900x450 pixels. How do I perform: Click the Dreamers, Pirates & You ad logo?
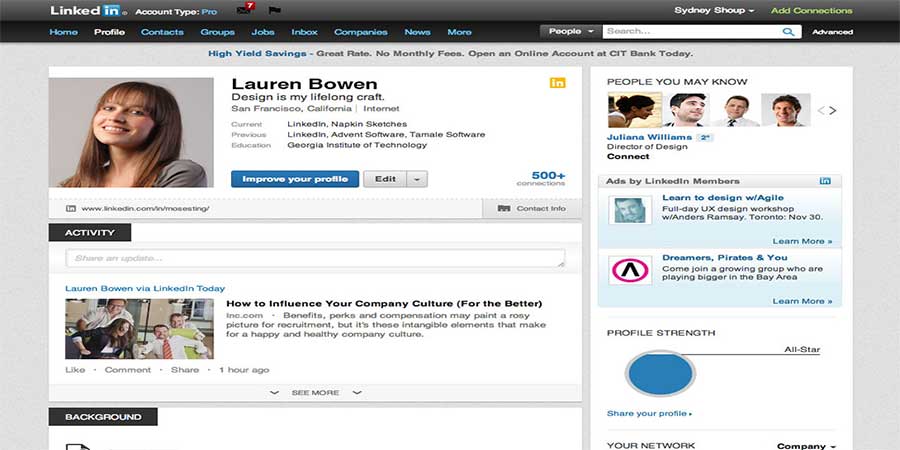click(x=630, y=270)
